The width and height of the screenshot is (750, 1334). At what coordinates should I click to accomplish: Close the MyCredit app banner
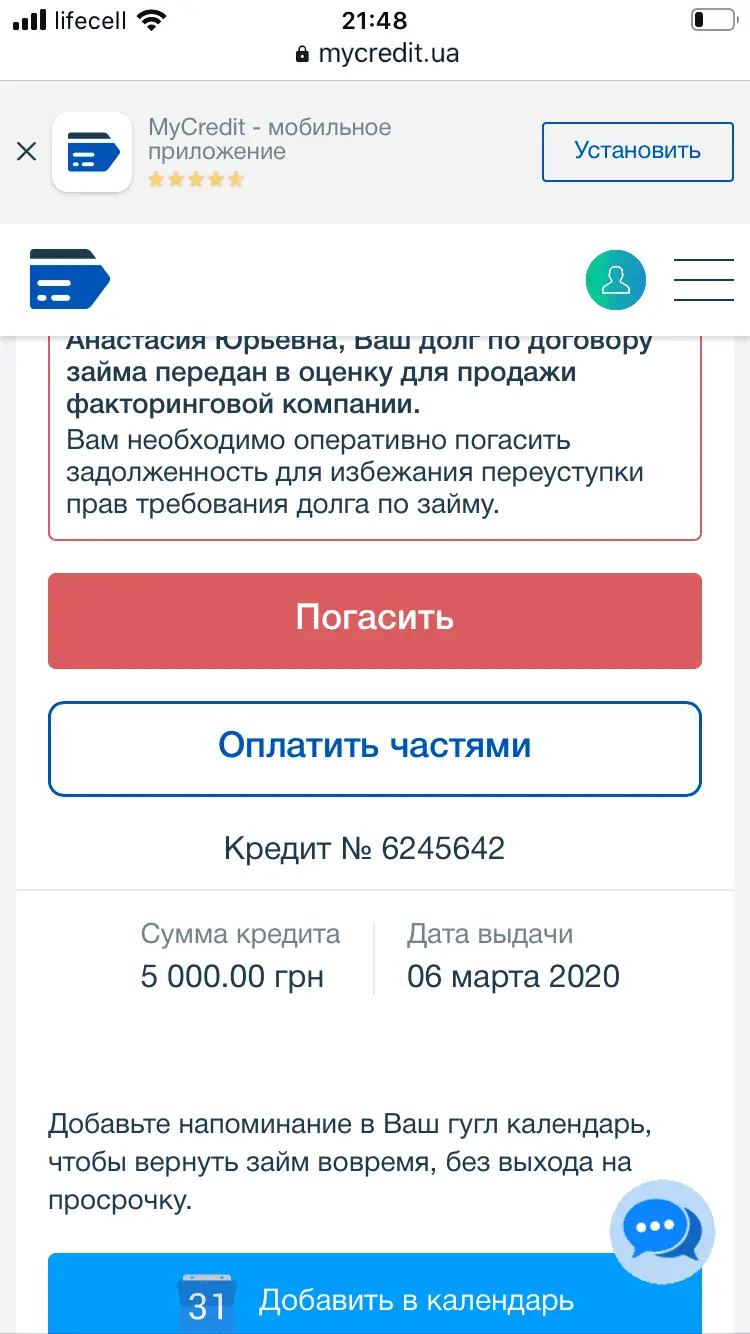point(27,152)
